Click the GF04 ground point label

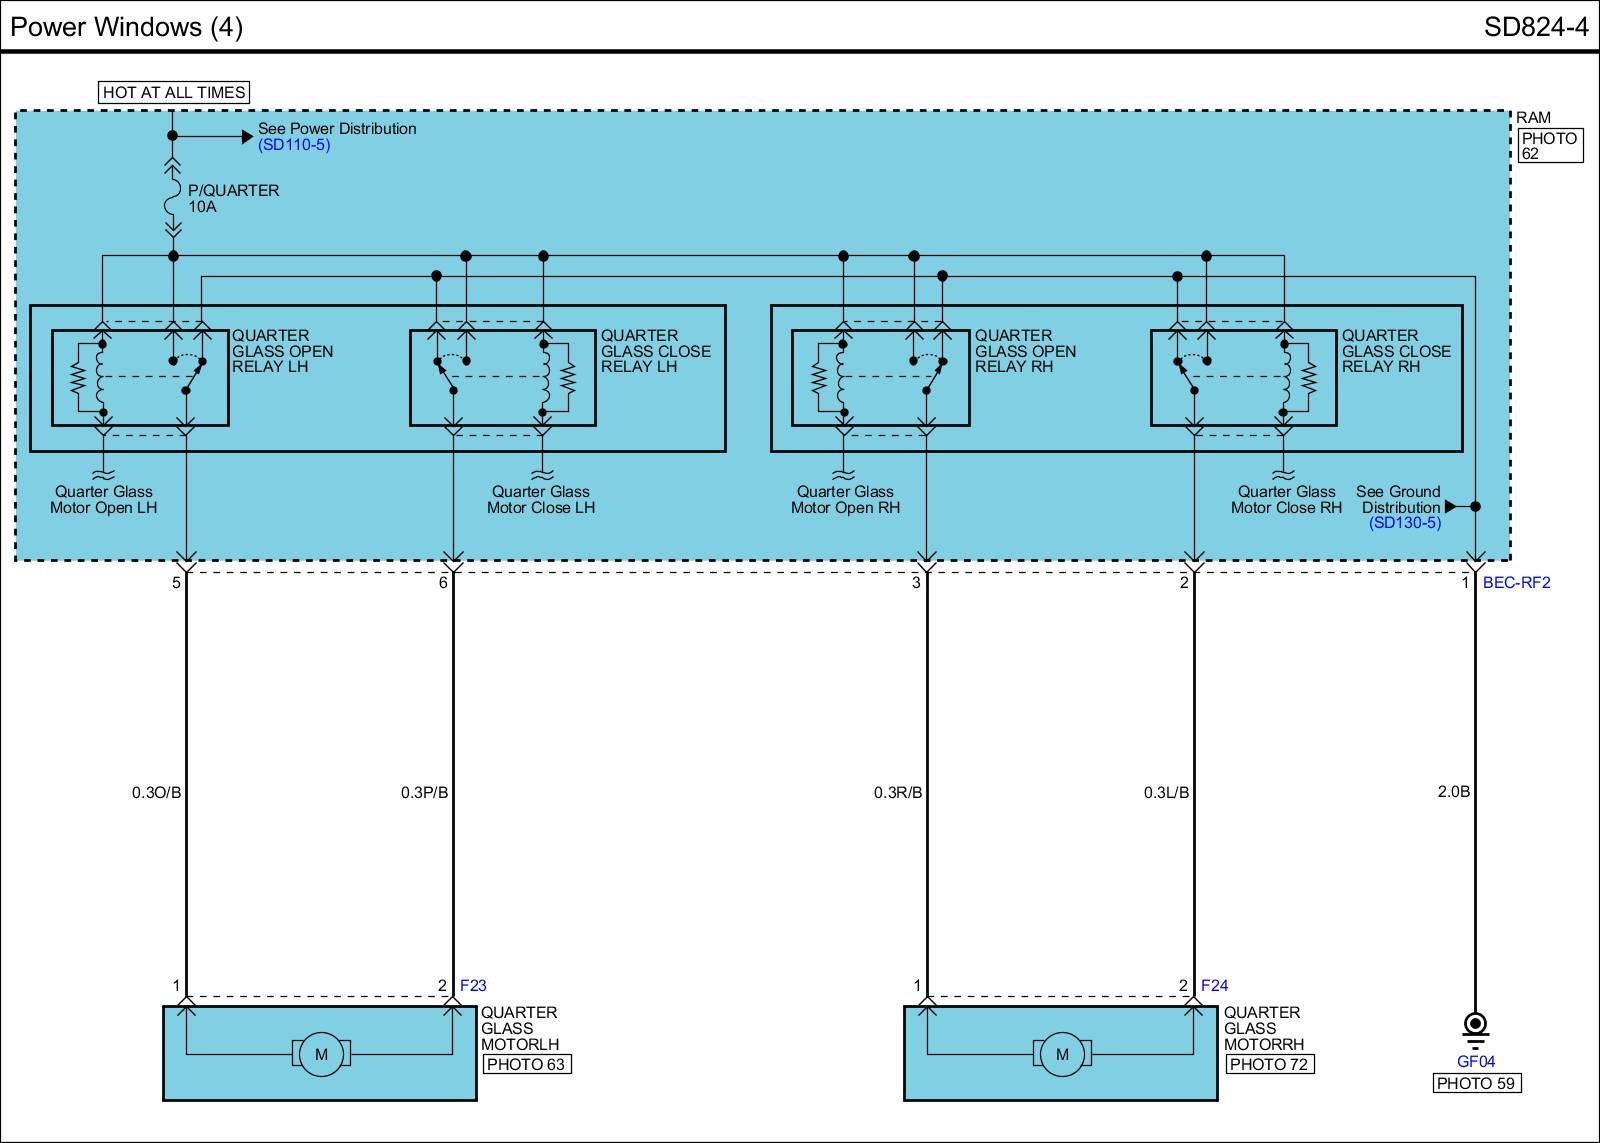(1475, 1062)
